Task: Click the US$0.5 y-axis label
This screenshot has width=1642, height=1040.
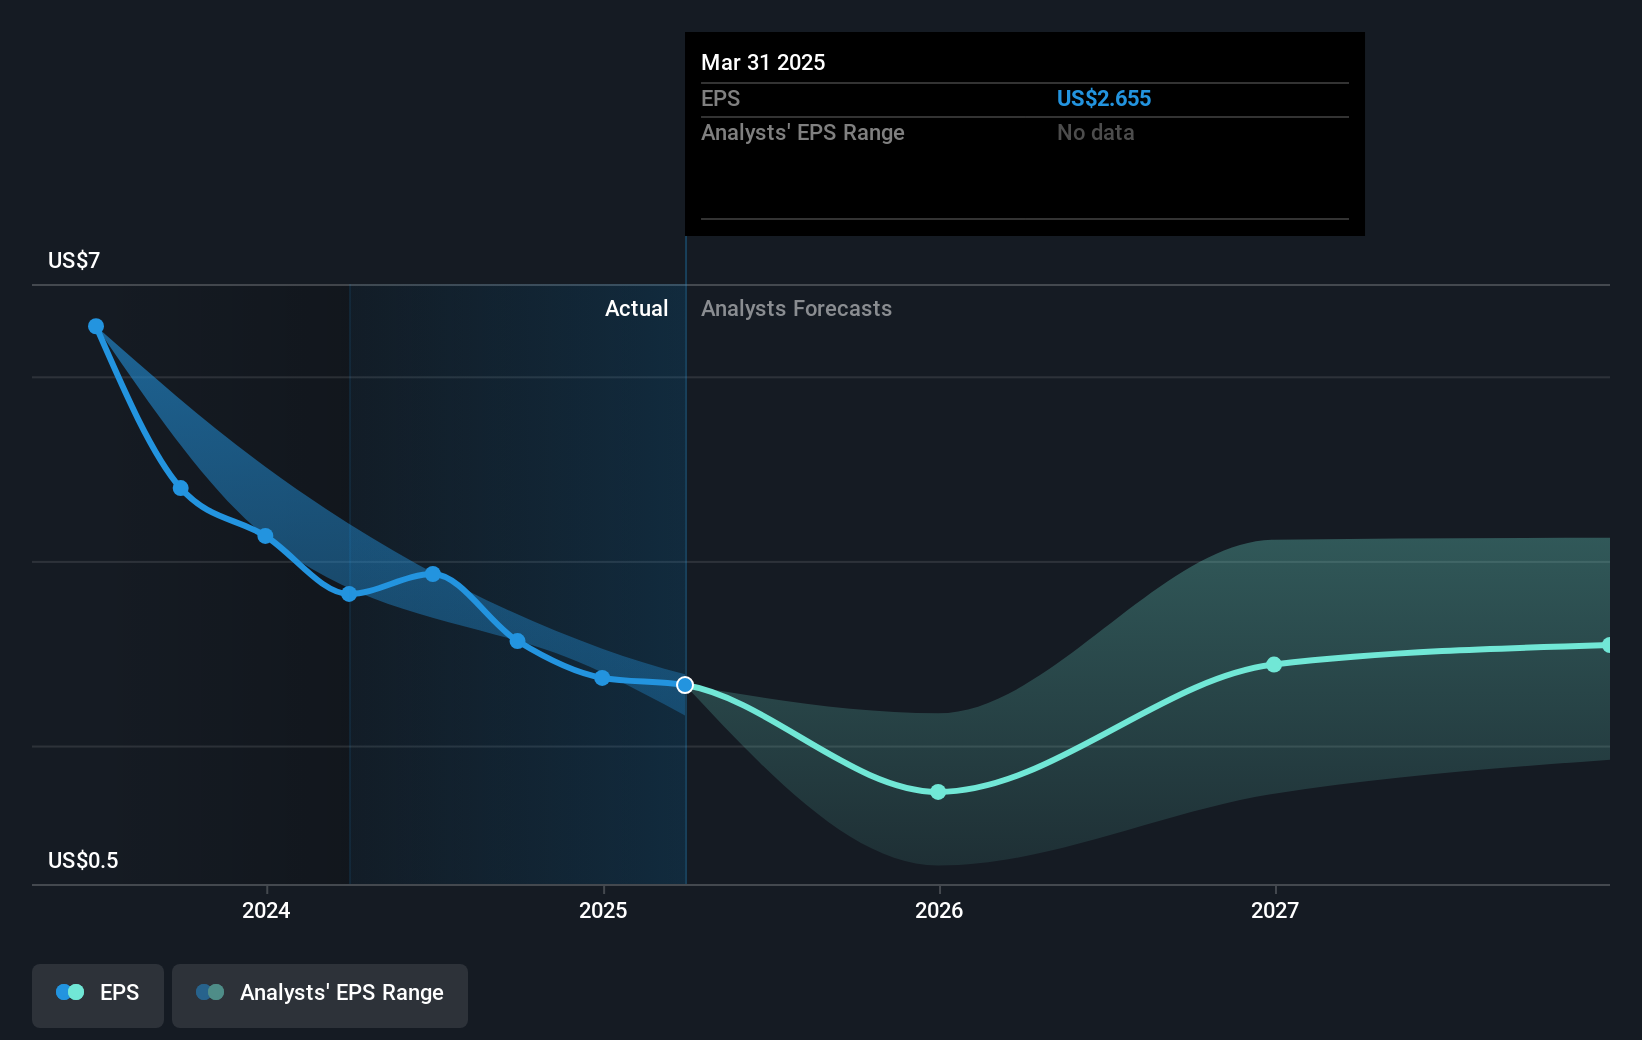Action: 83,860
